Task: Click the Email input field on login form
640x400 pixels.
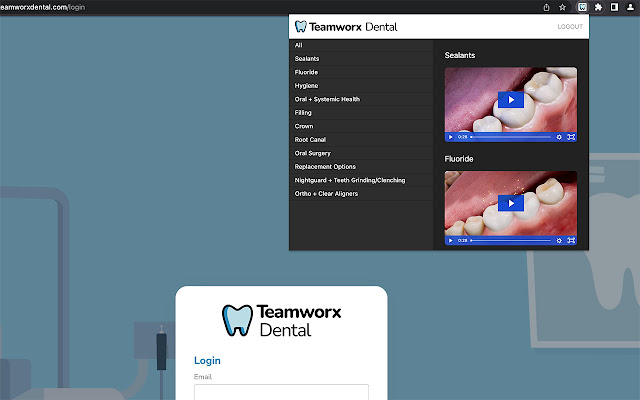Action: pos(281,392)
